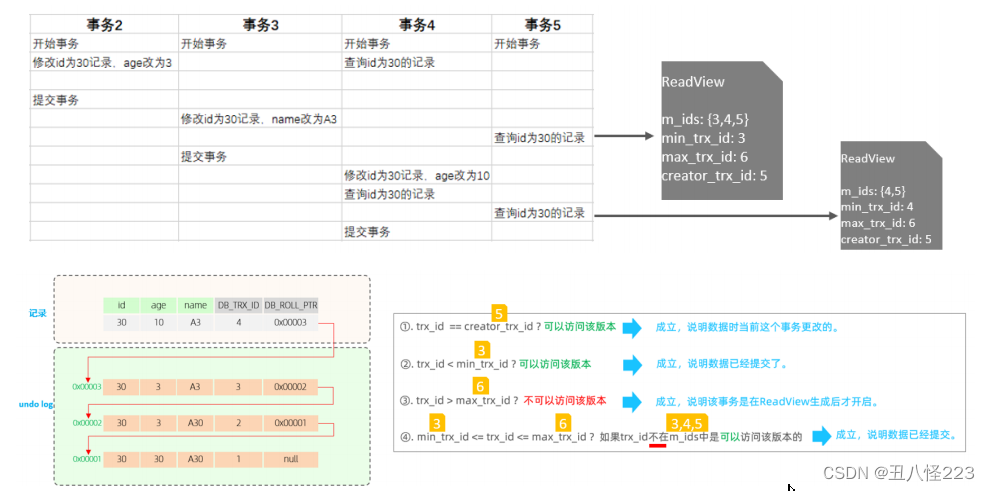990x491 pixels.
Task: Click 提交事务 in the 事务4 column
Action: tap(367, 232)
